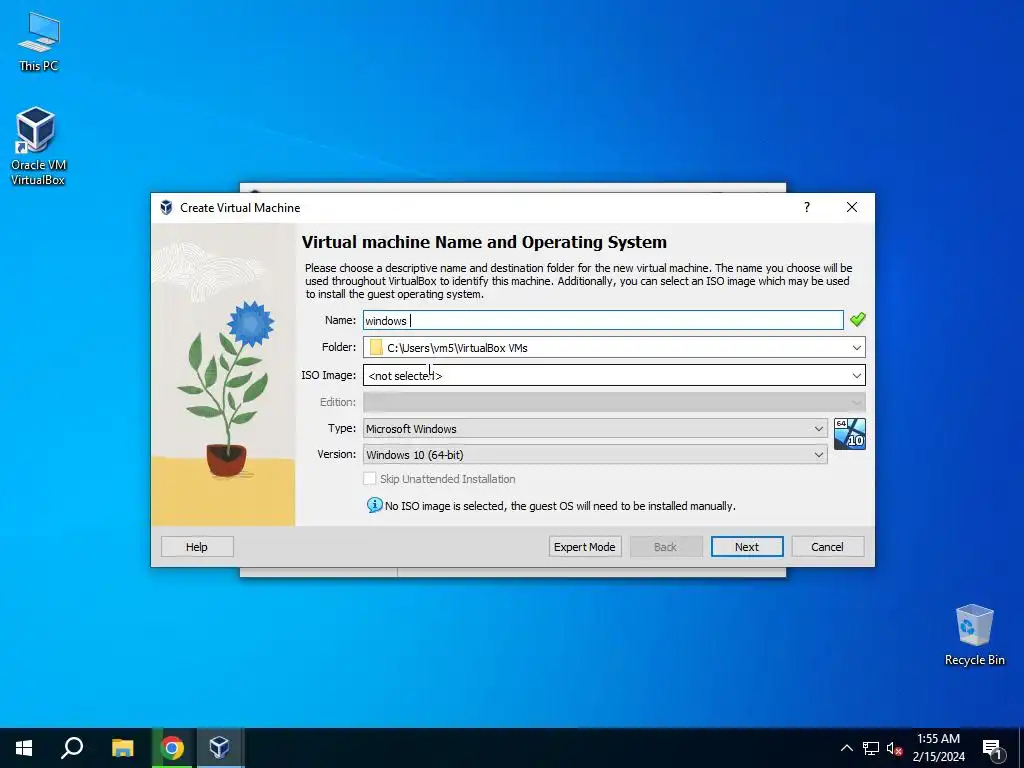
Task: Click the question mark help button in title bar
Action: [x=807, y=207]
